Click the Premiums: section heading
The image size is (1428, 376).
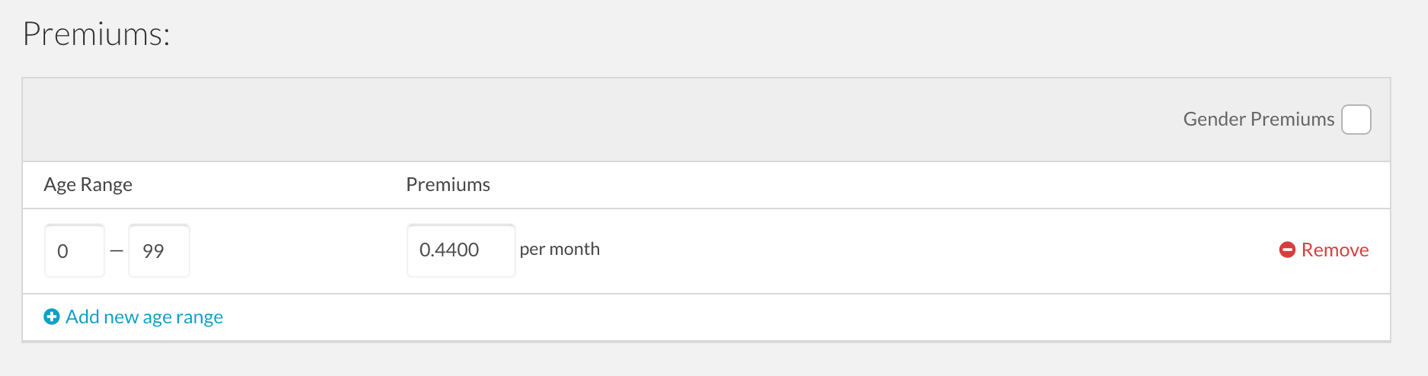click(96, 34)
